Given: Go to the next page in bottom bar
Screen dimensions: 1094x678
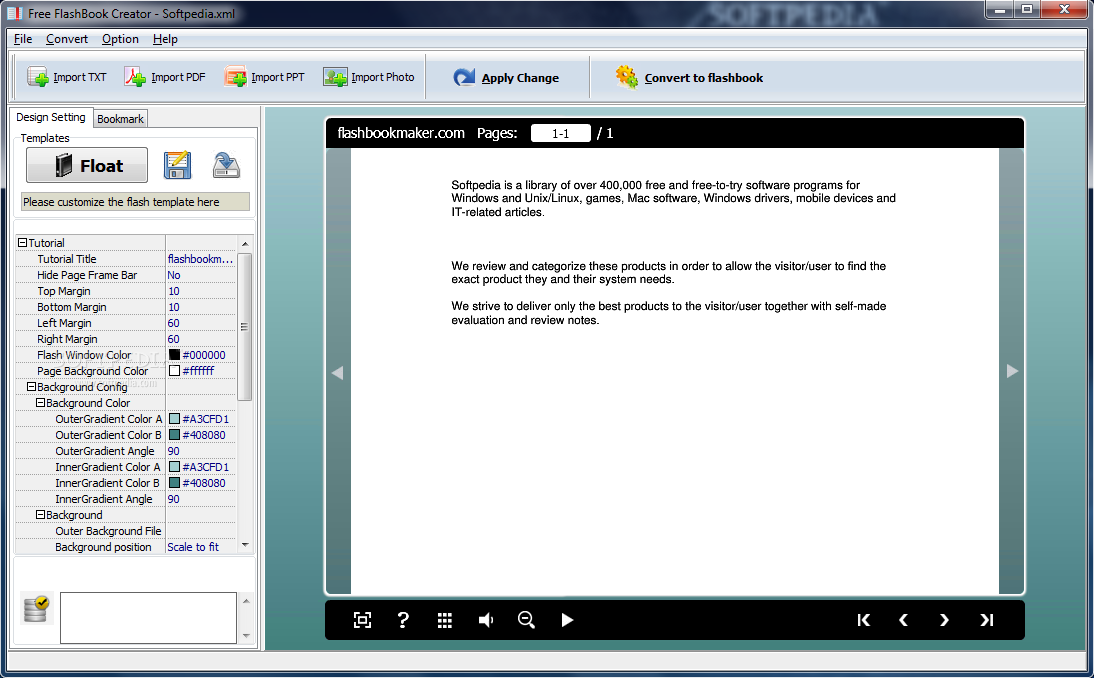Looking at the screenshot, I should [x=944, y=620].
